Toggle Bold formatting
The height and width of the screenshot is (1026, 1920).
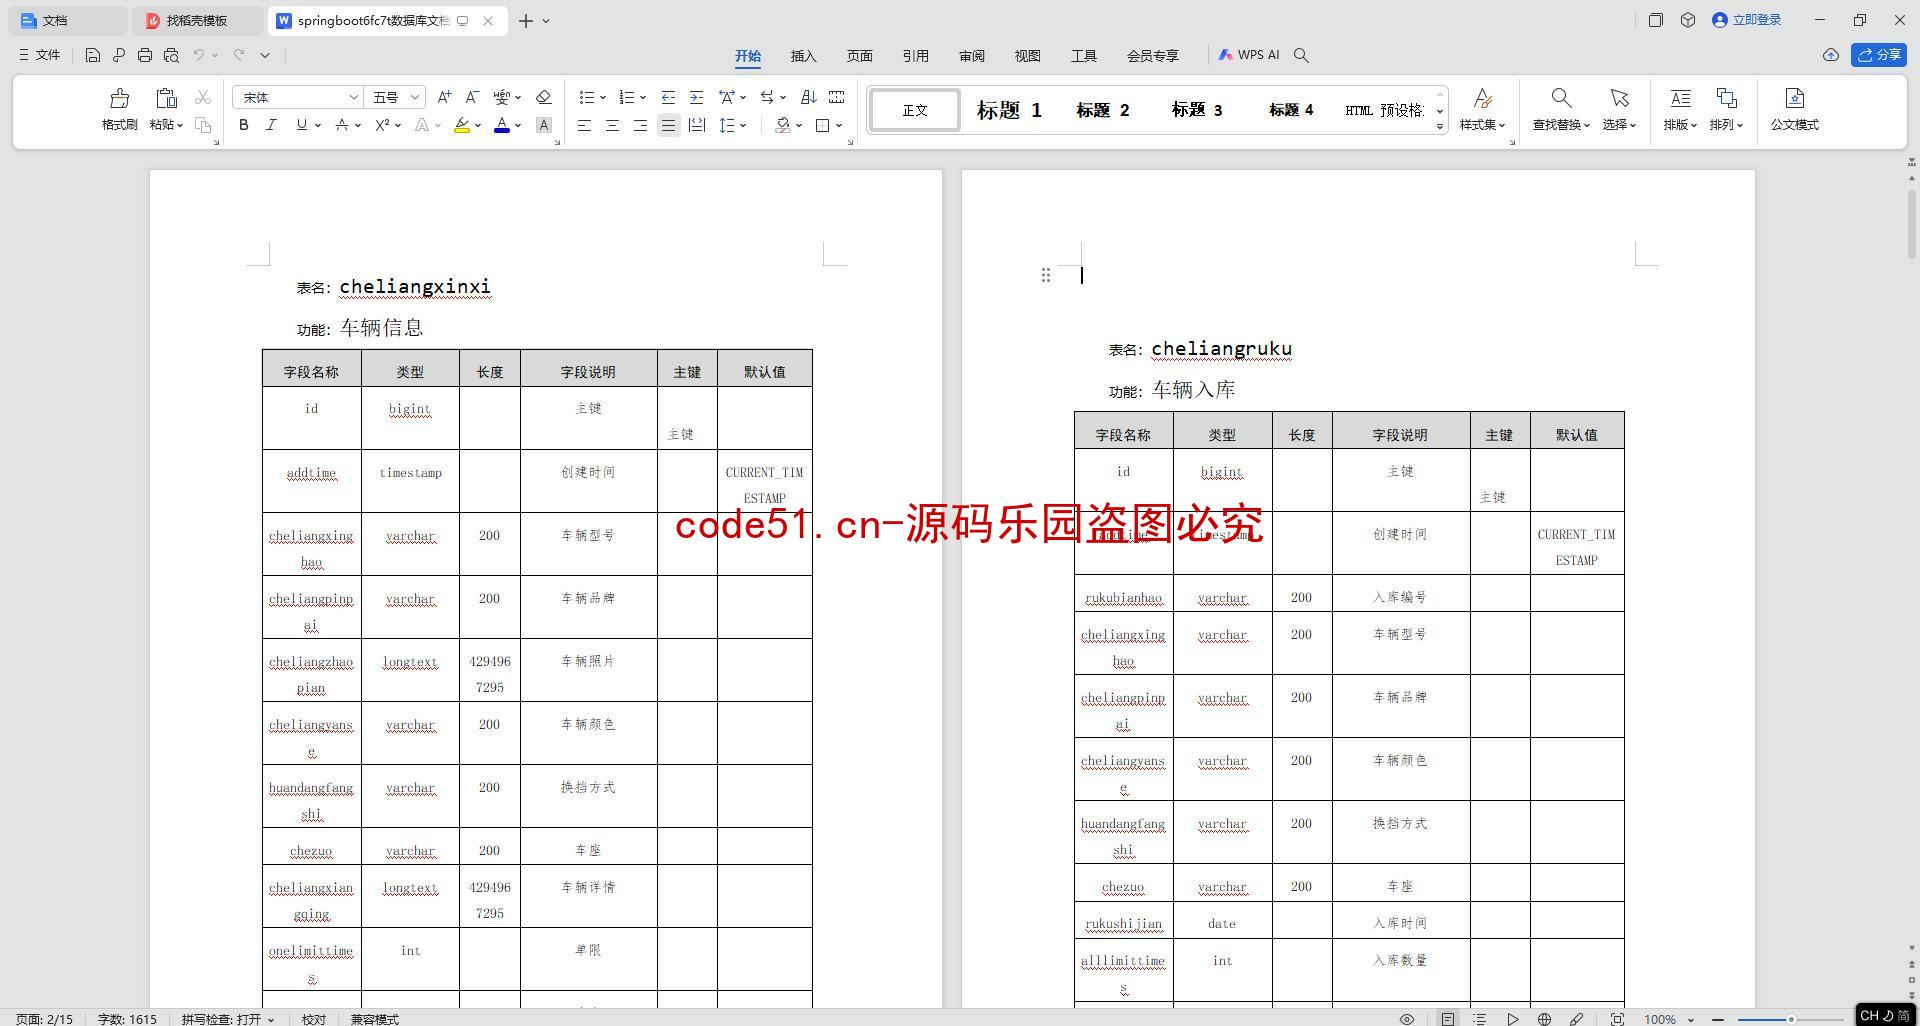pyautogui.click(x=243, y=125)
